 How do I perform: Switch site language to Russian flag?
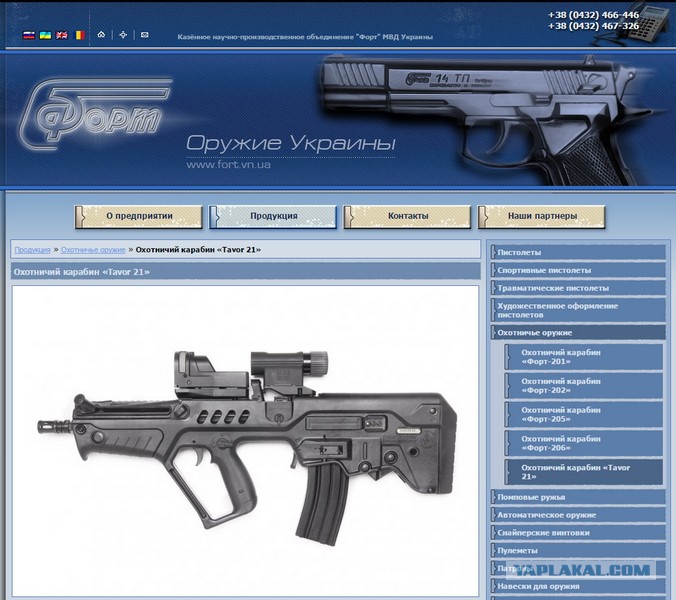(29, 35)
